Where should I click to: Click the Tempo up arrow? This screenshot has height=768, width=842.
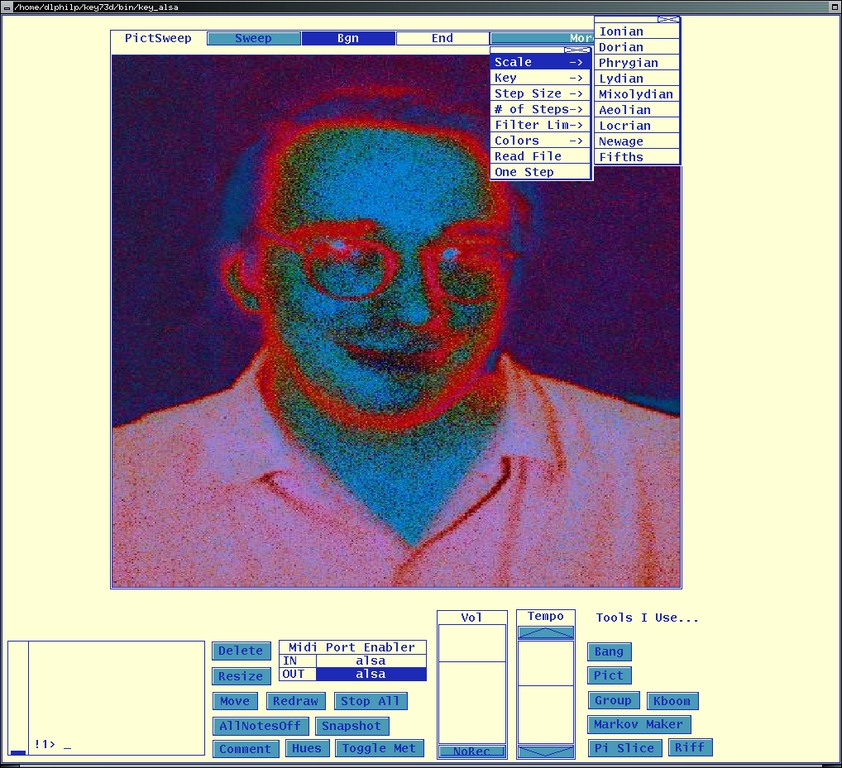tap(545, 632)
